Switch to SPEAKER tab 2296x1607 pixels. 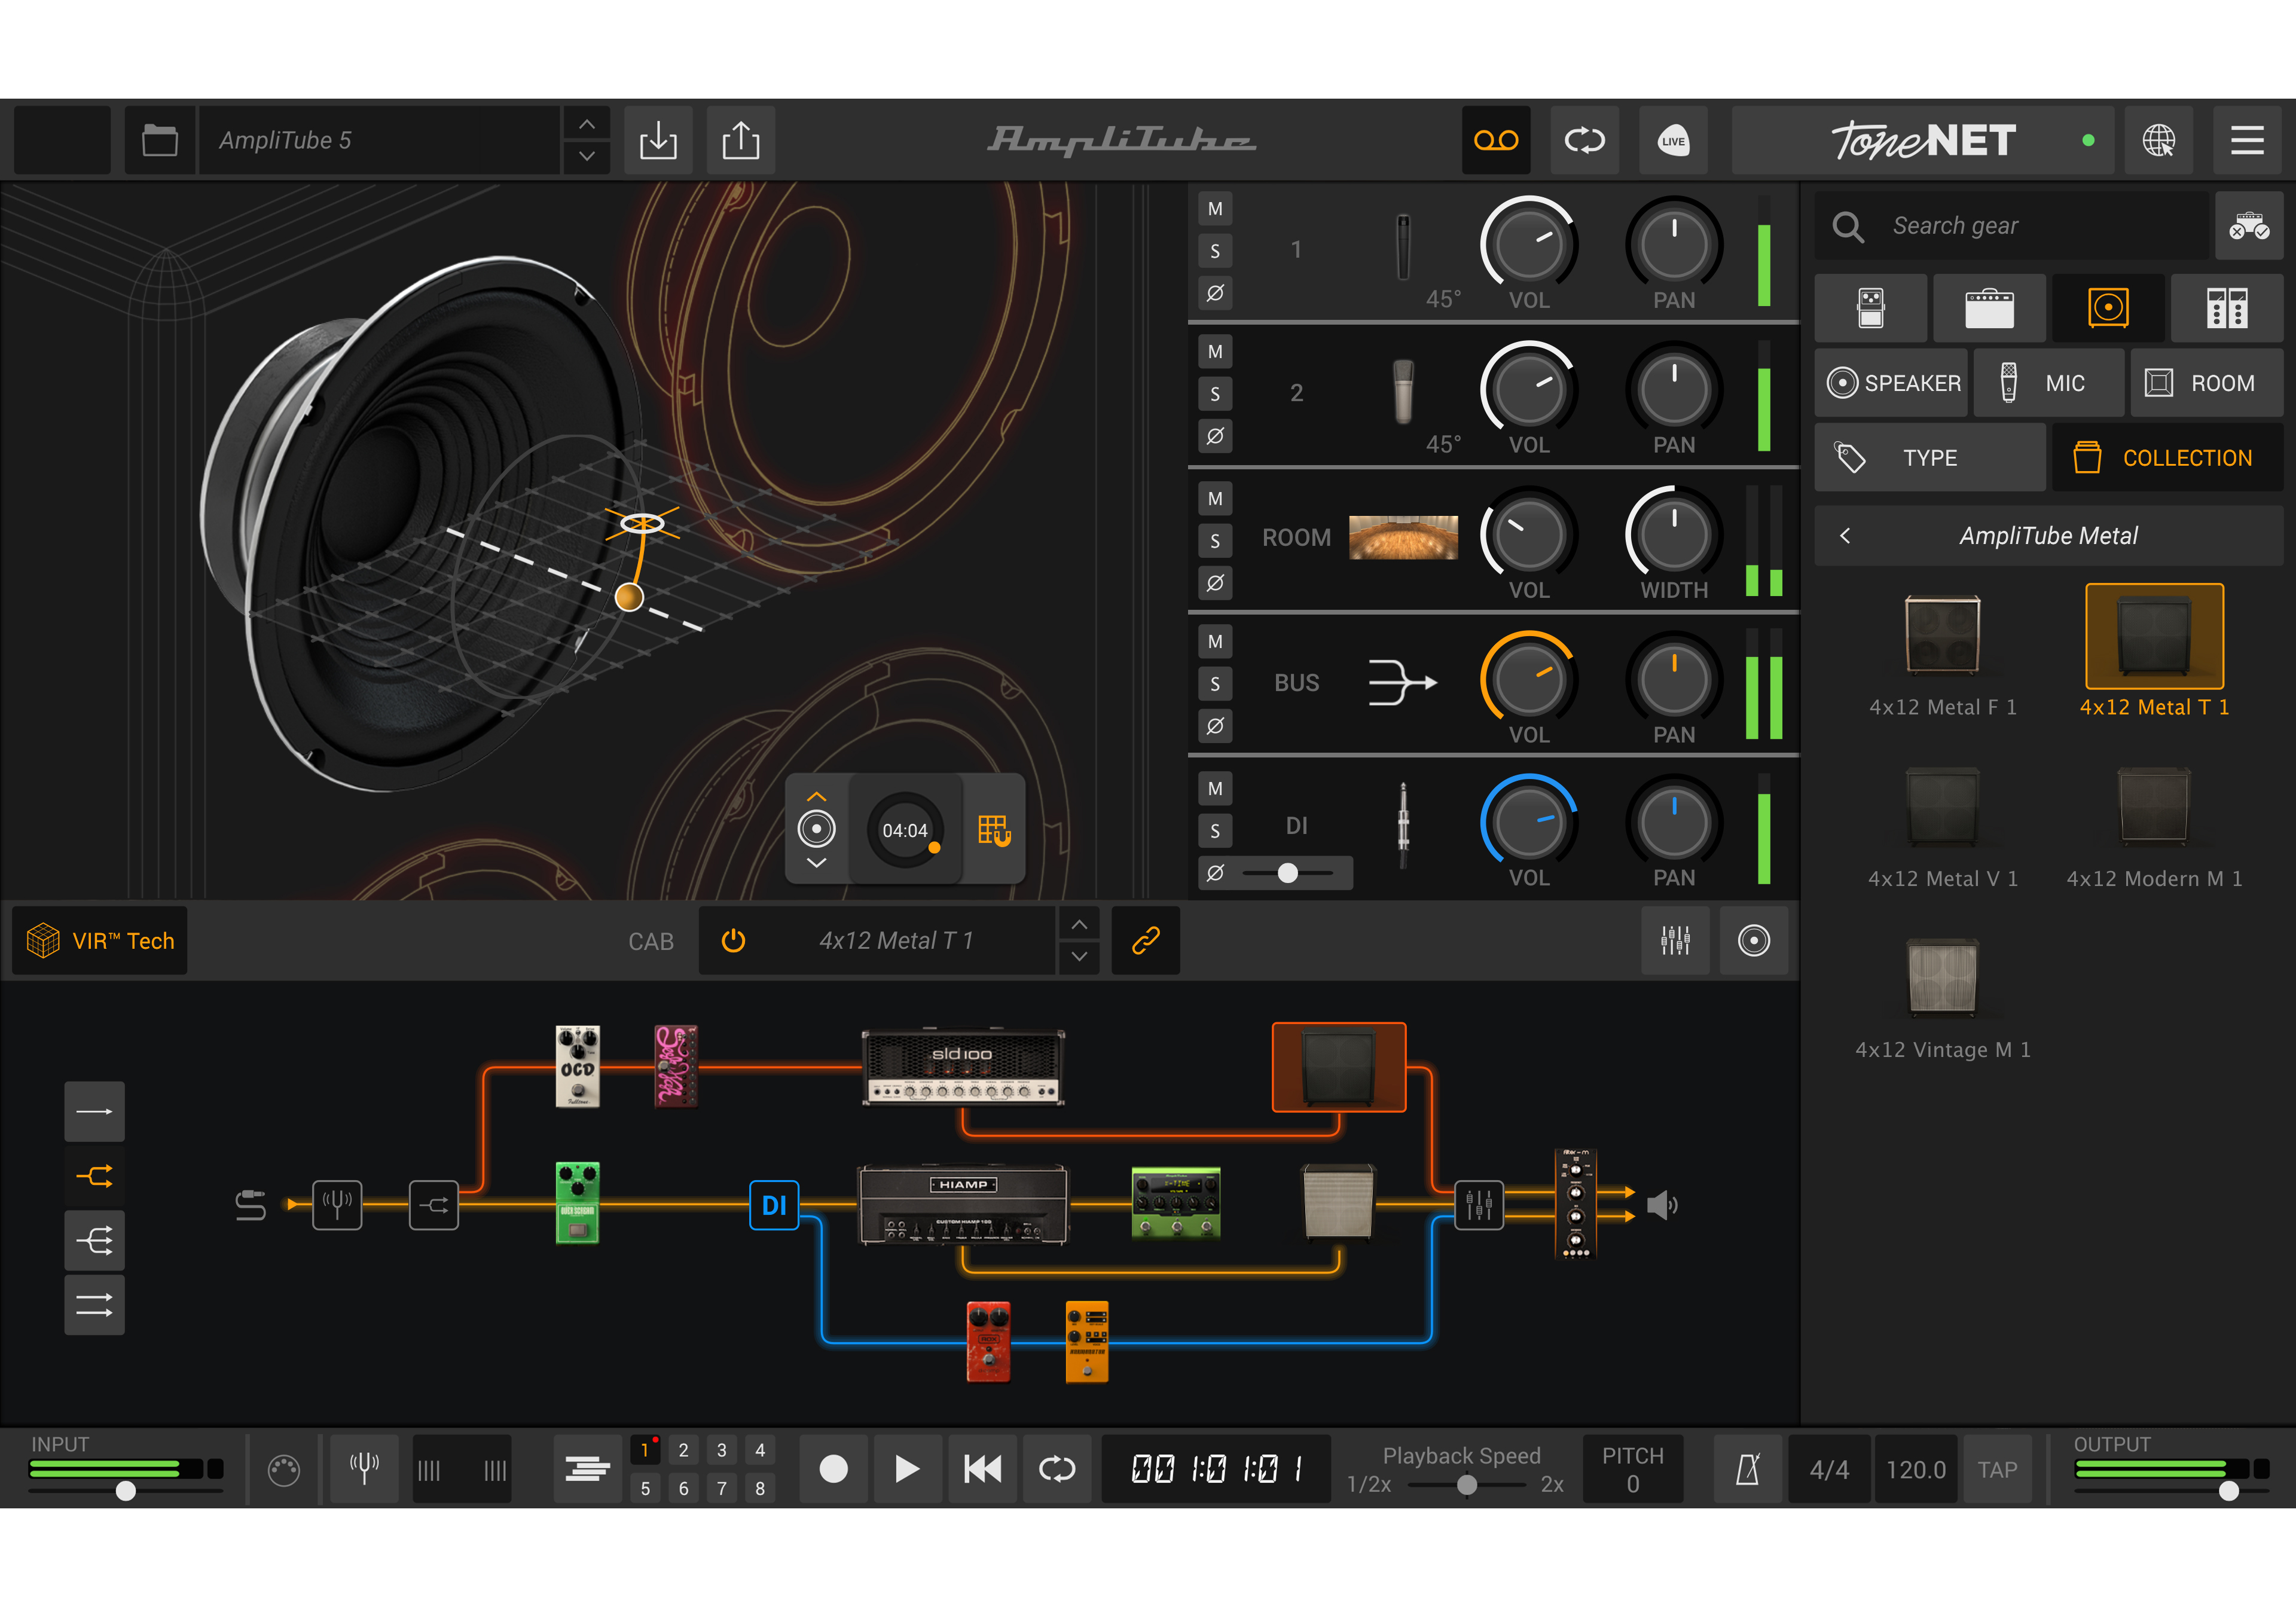(x=1892, y=383)
